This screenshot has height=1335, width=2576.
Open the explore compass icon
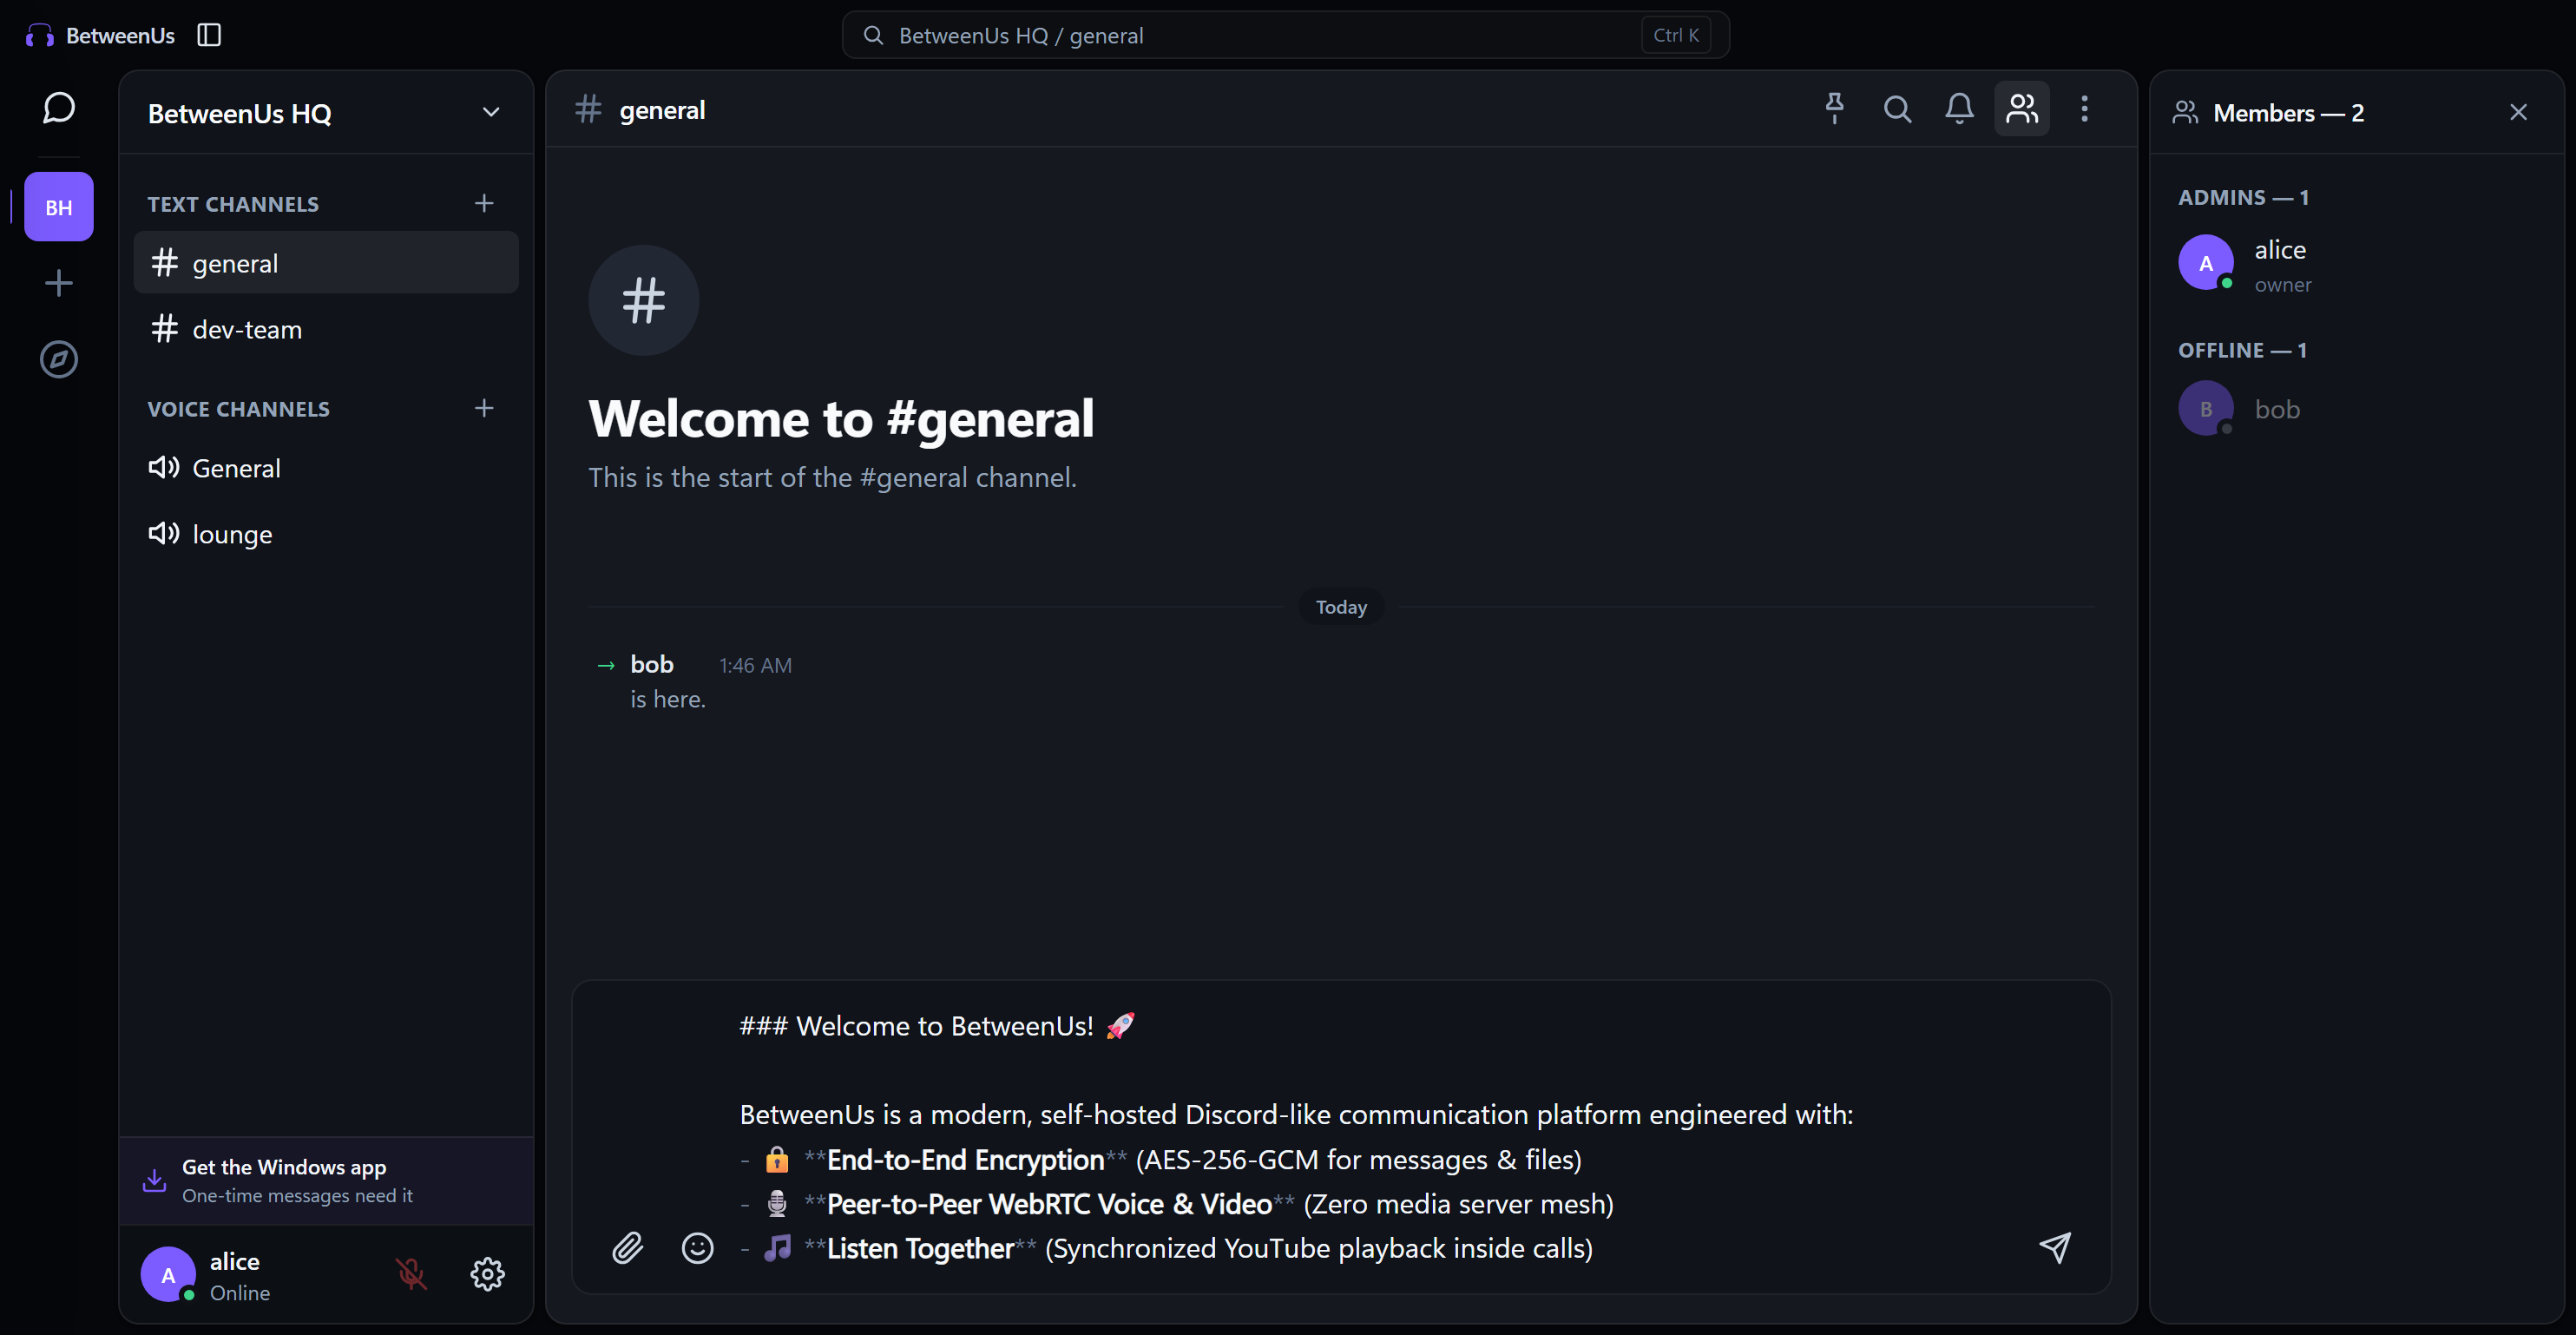click(x=59, y=359)
